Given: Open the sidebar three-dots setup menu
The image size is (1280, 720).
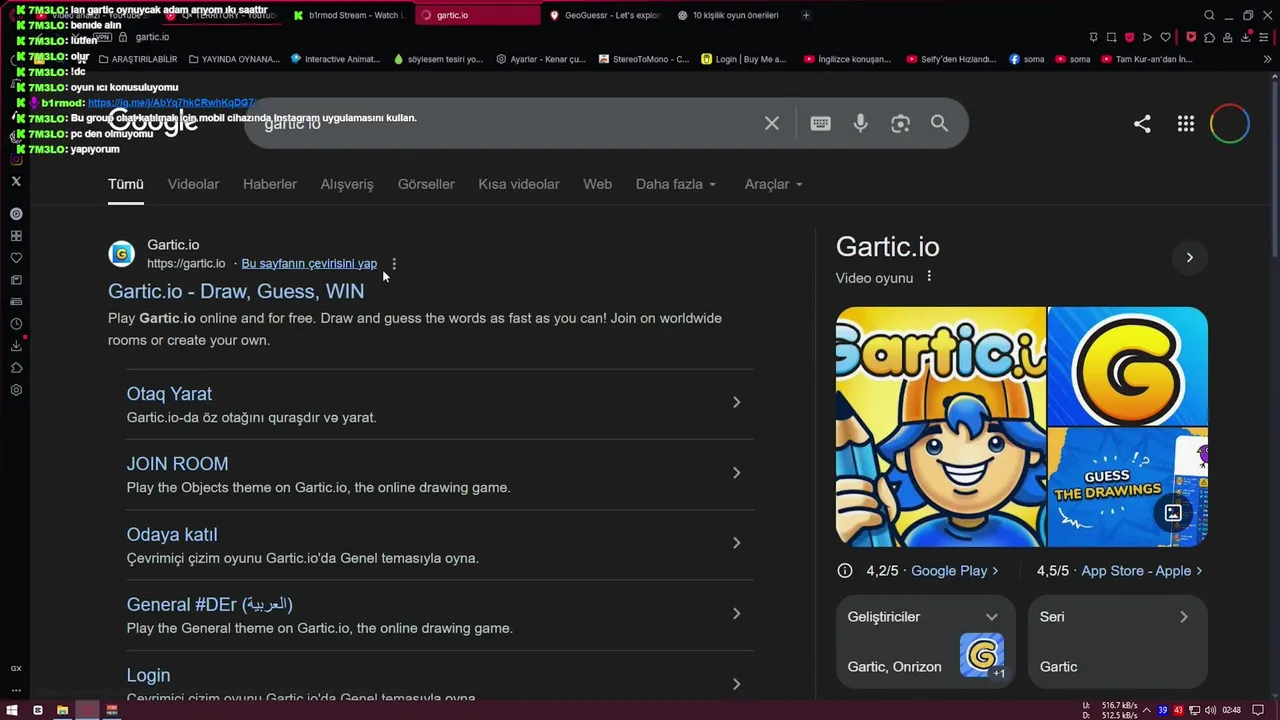Looking at the screenshot, I should [16, 690].
